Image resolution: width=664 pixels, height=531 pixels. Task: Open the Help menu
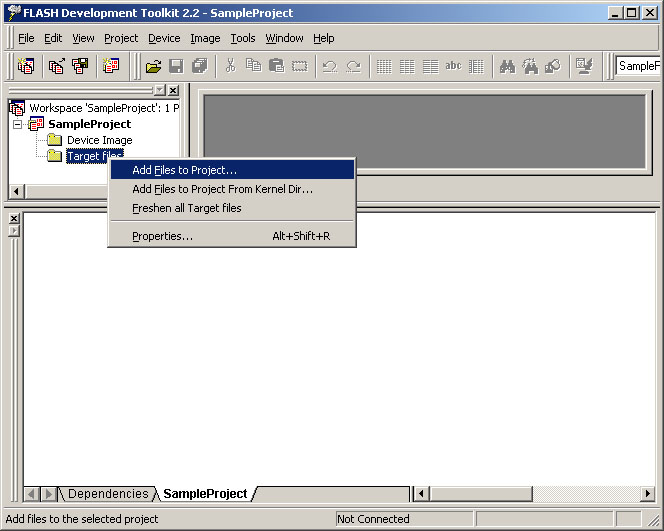[324, 38]
